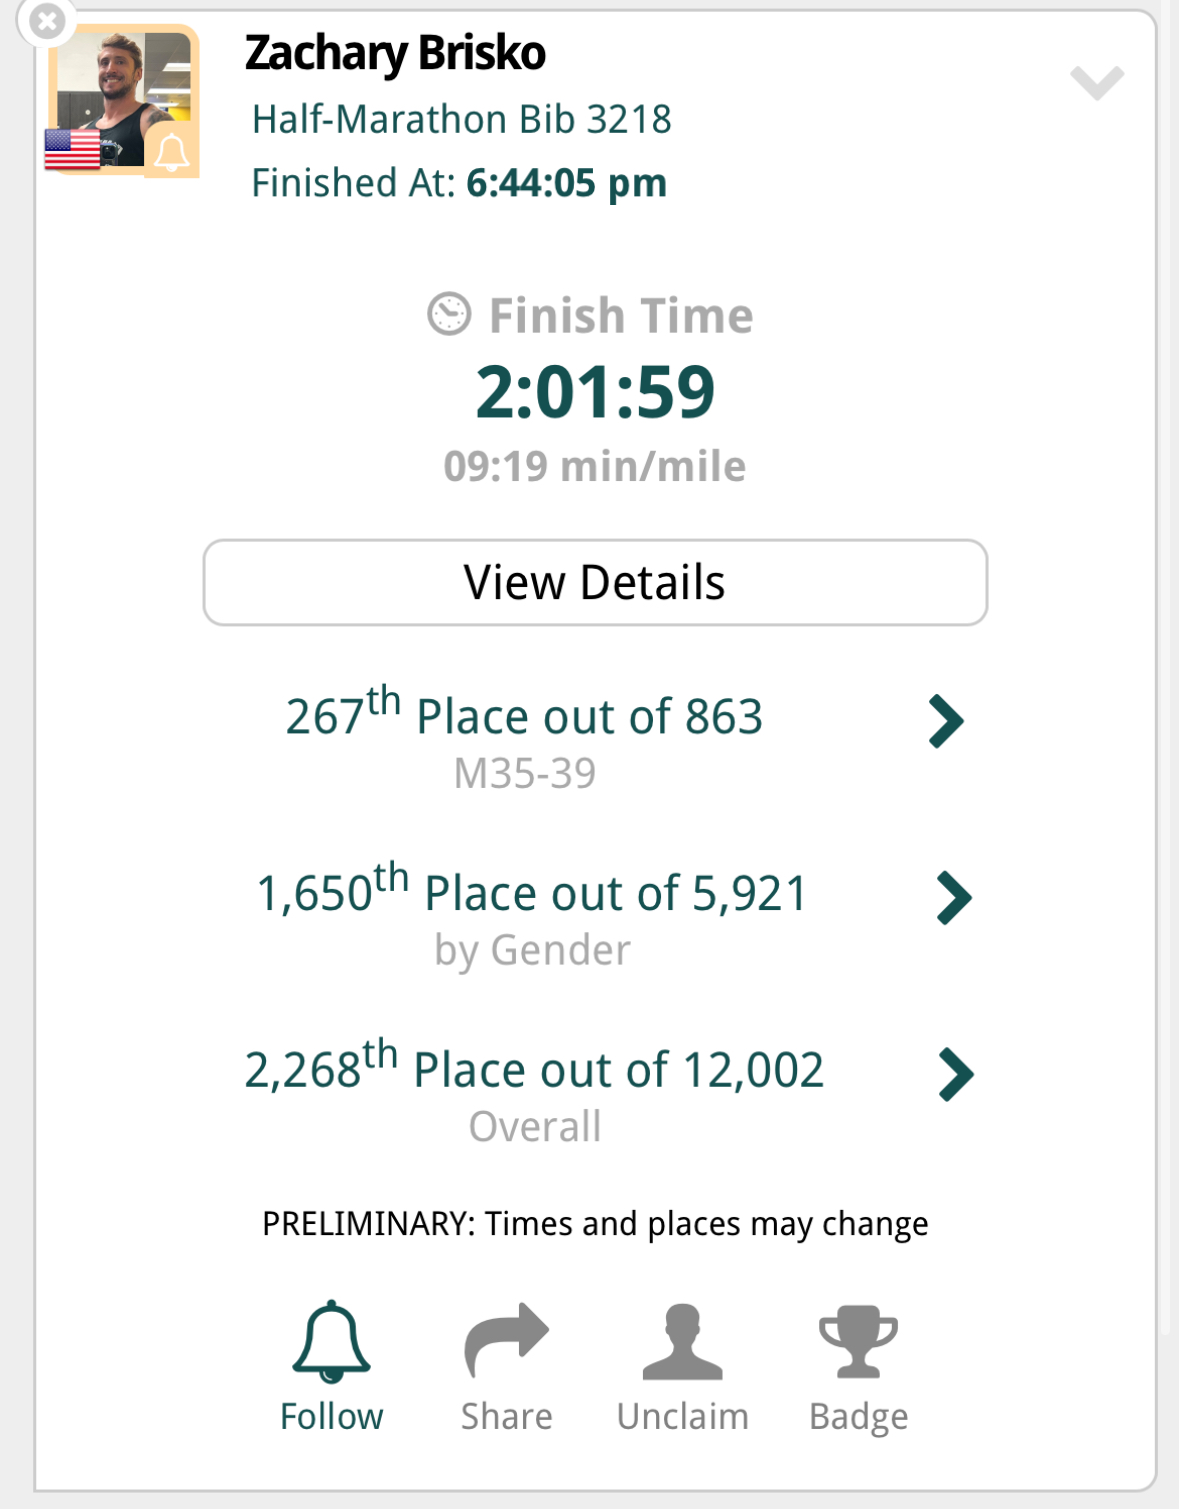Viewport: 1179px width, 1509px height.
Task: Expand the by Gender placement arrow
Action: pos(954,898)
